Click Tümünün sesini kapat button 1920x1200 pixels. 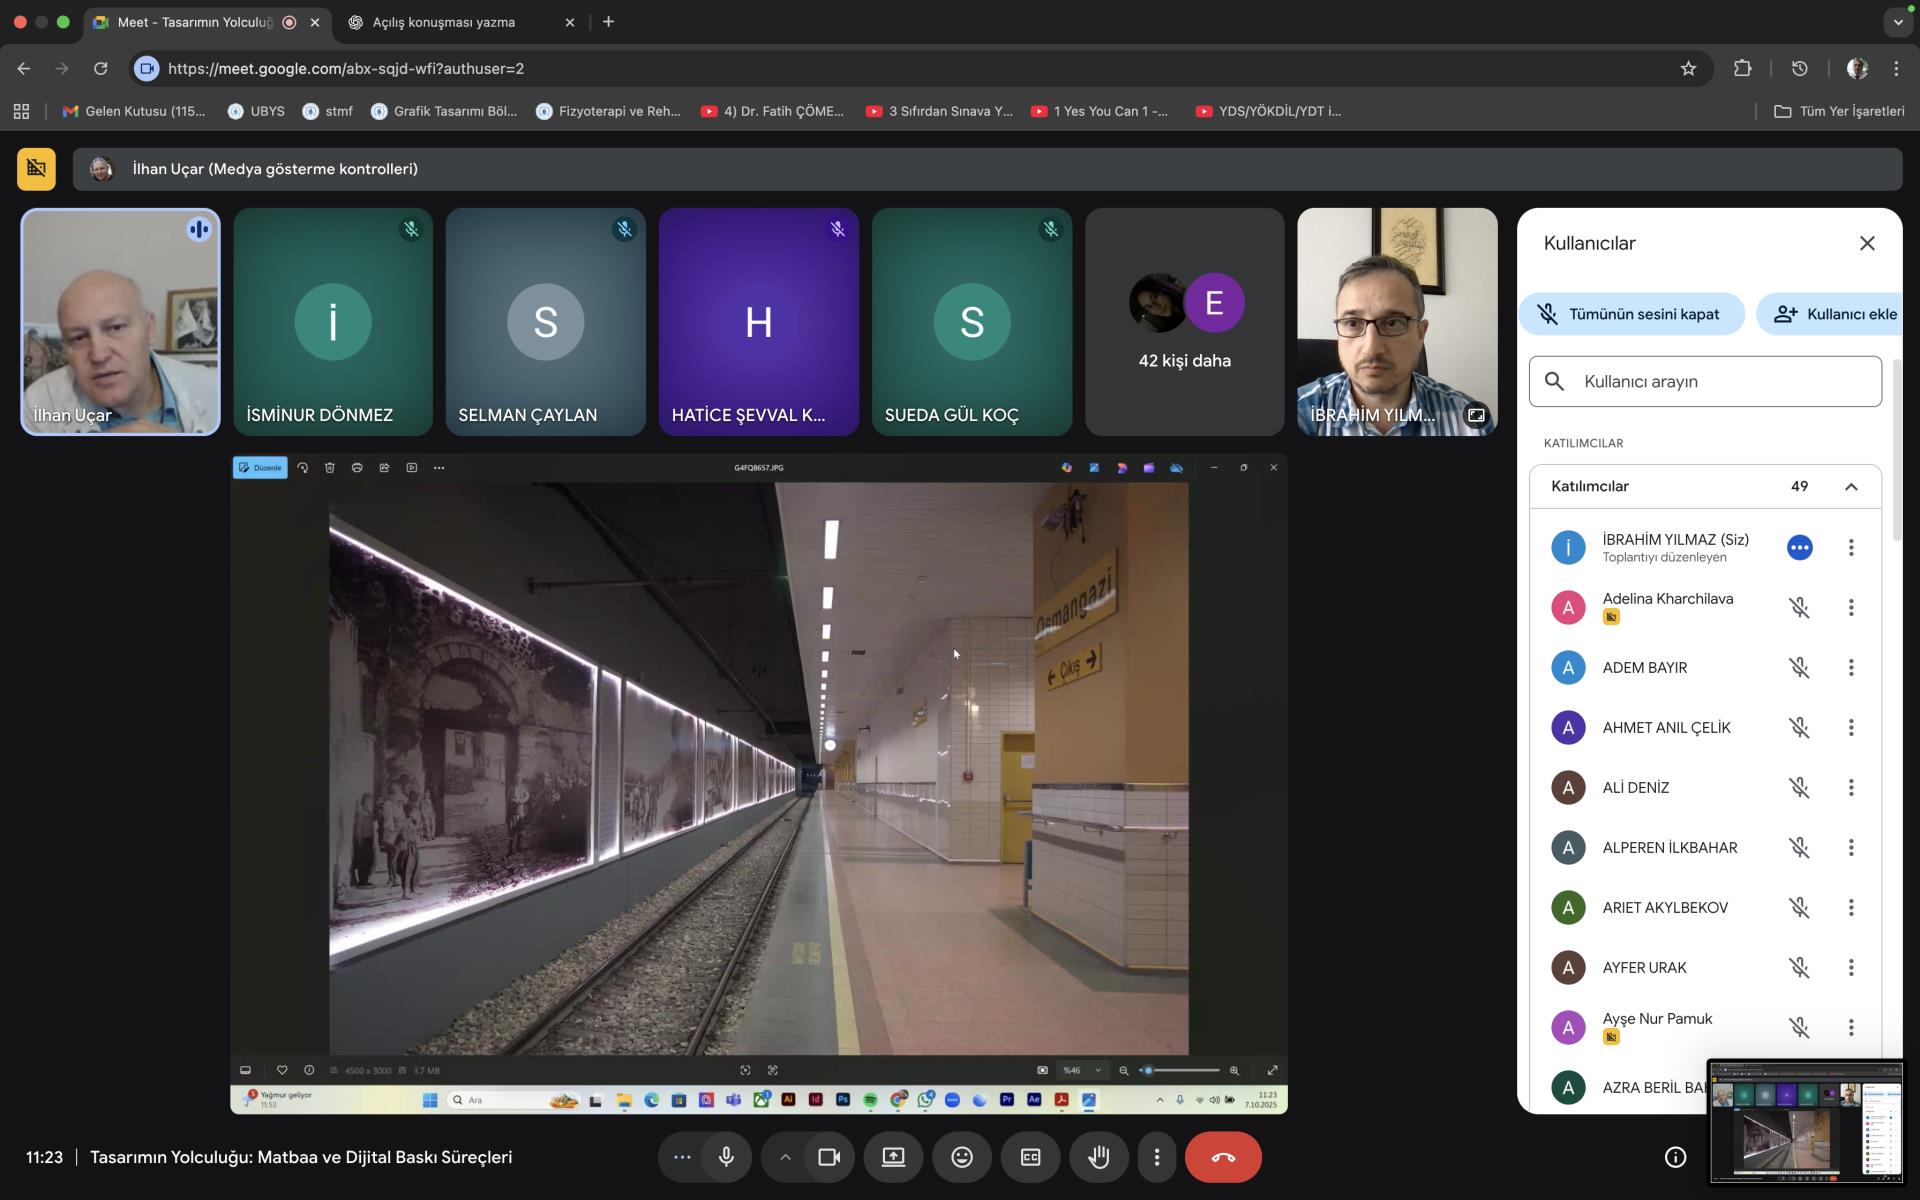(x=1631, y=314)
